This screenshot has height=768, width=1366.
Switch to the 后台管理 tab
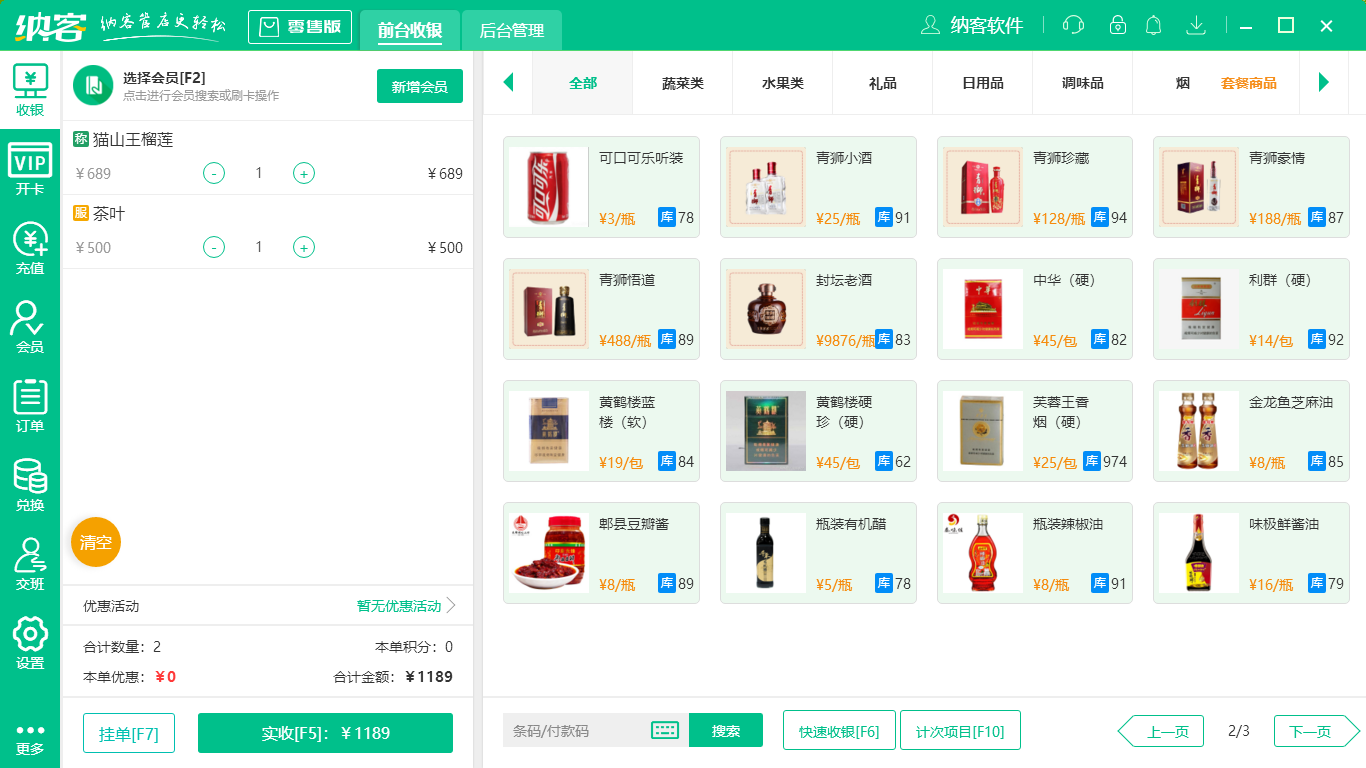coord(511,31)
